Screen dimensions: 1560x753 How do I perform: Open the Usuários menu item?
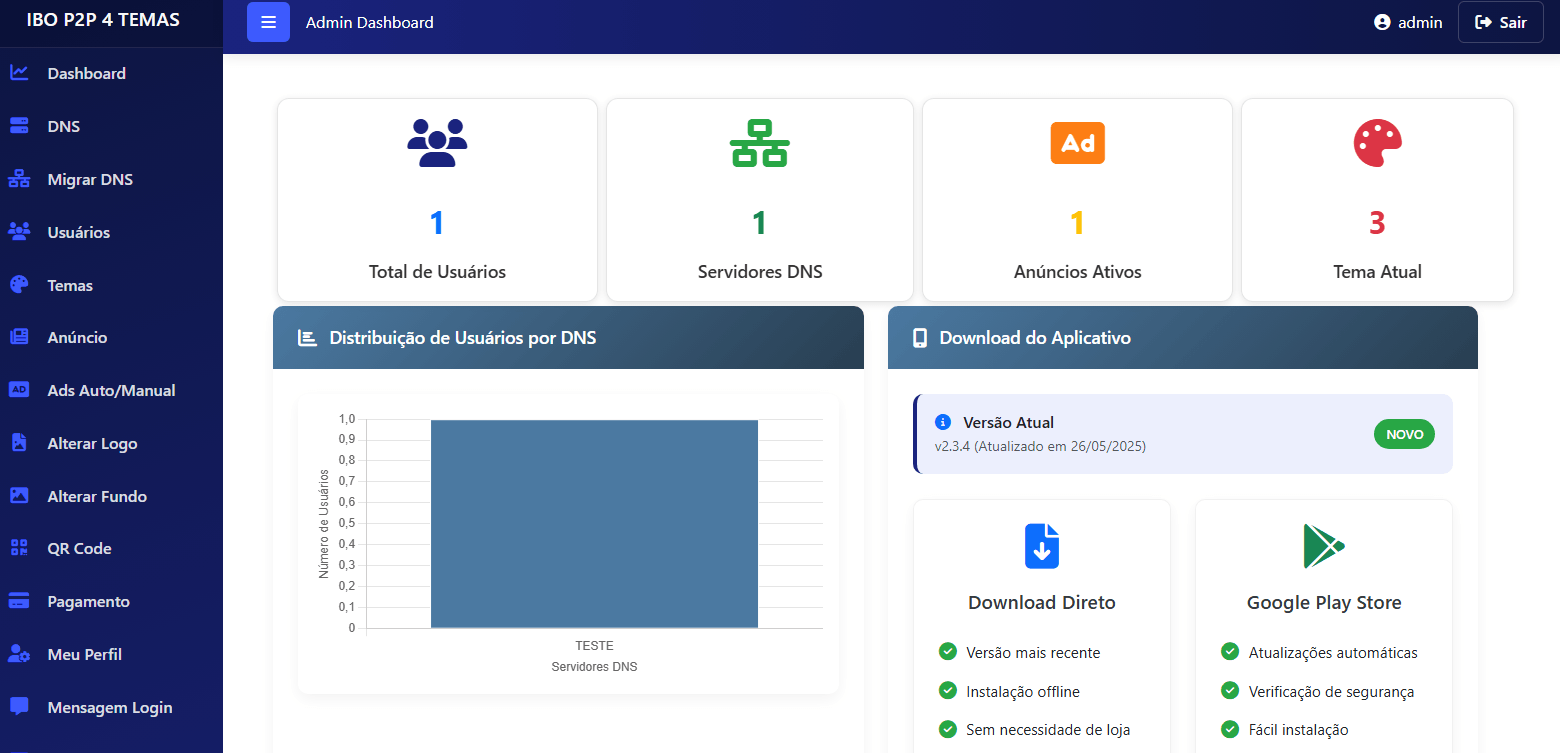click(79, 232)
